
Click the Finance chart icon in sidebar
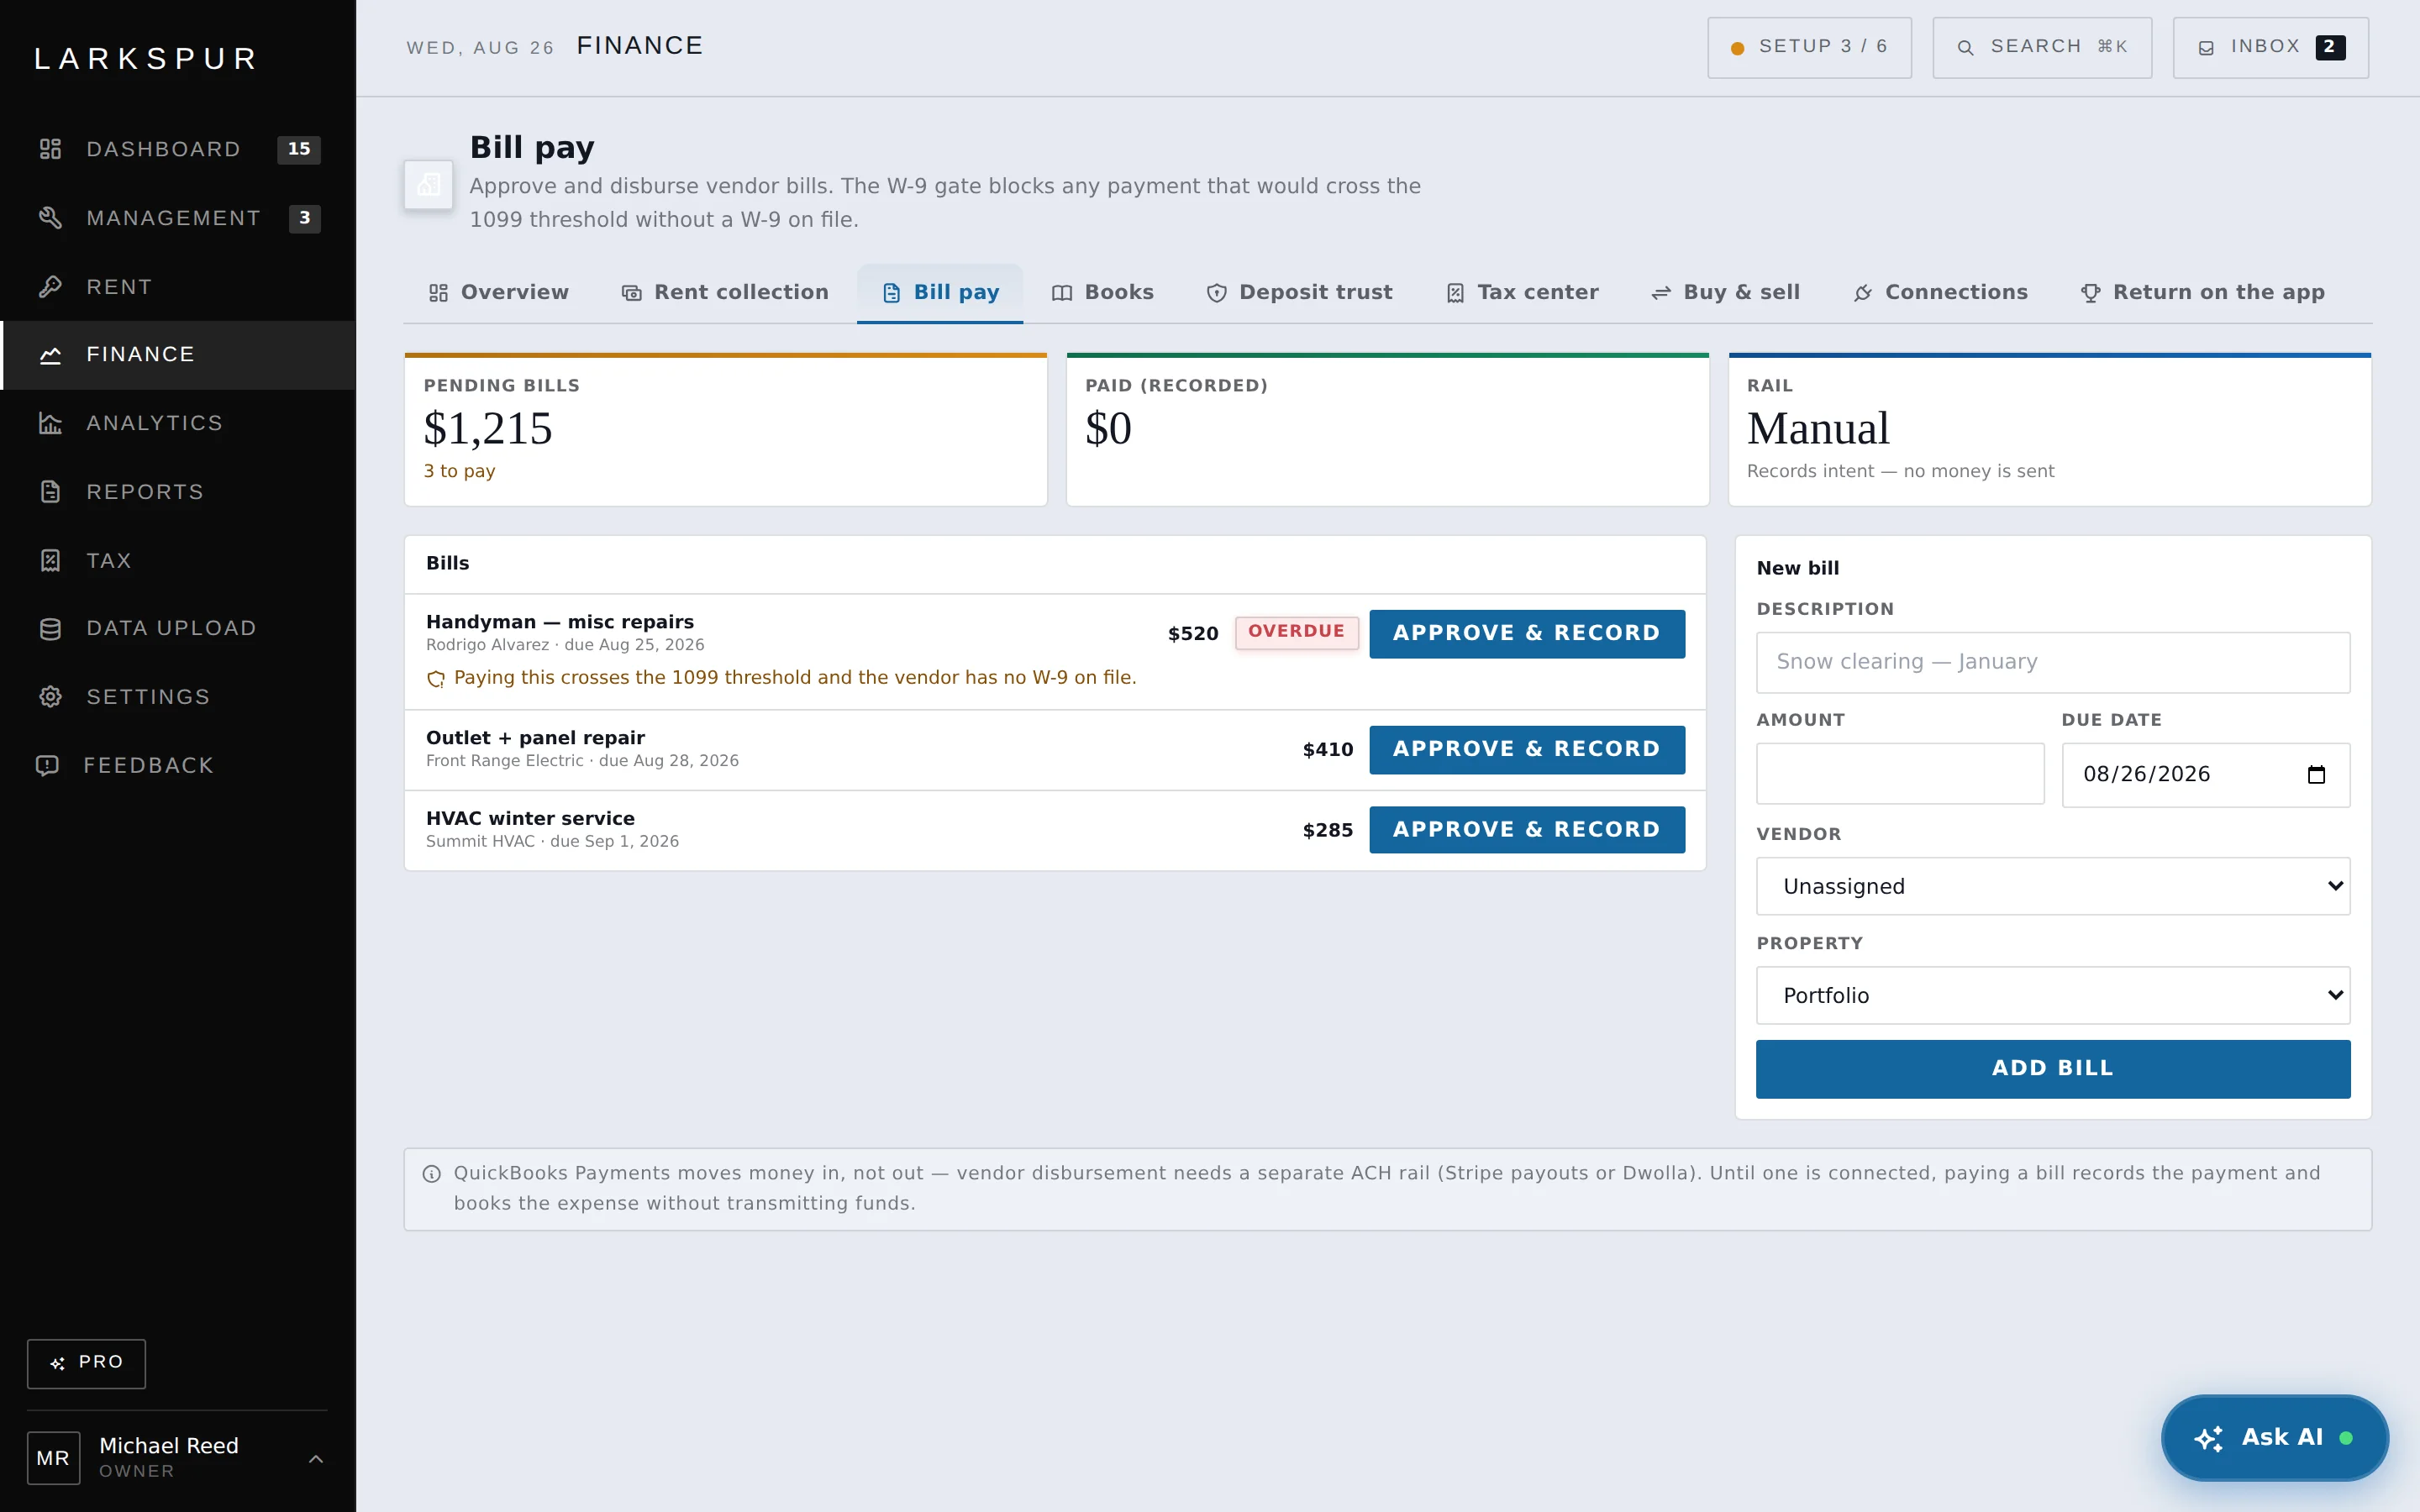tap(50, 355)
